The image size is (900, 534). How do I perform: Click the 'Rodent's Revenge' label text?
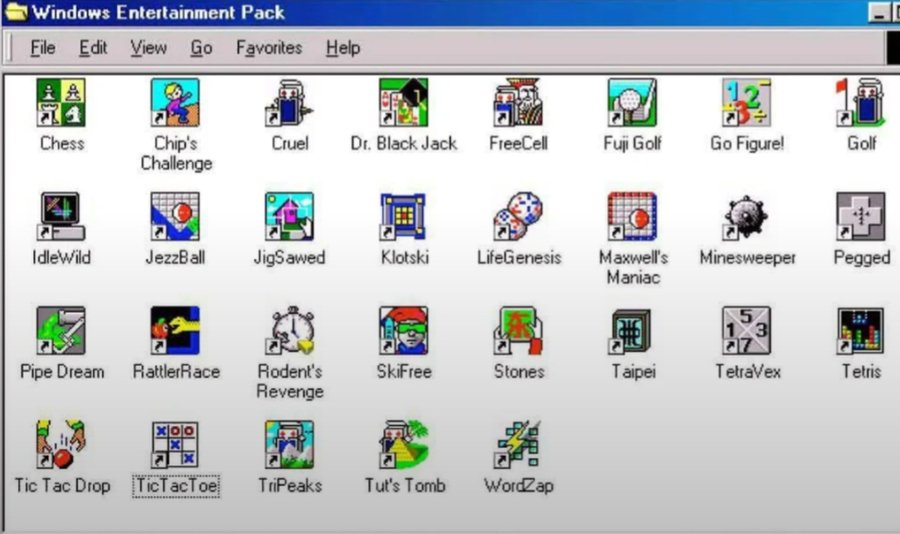(290, 382)
